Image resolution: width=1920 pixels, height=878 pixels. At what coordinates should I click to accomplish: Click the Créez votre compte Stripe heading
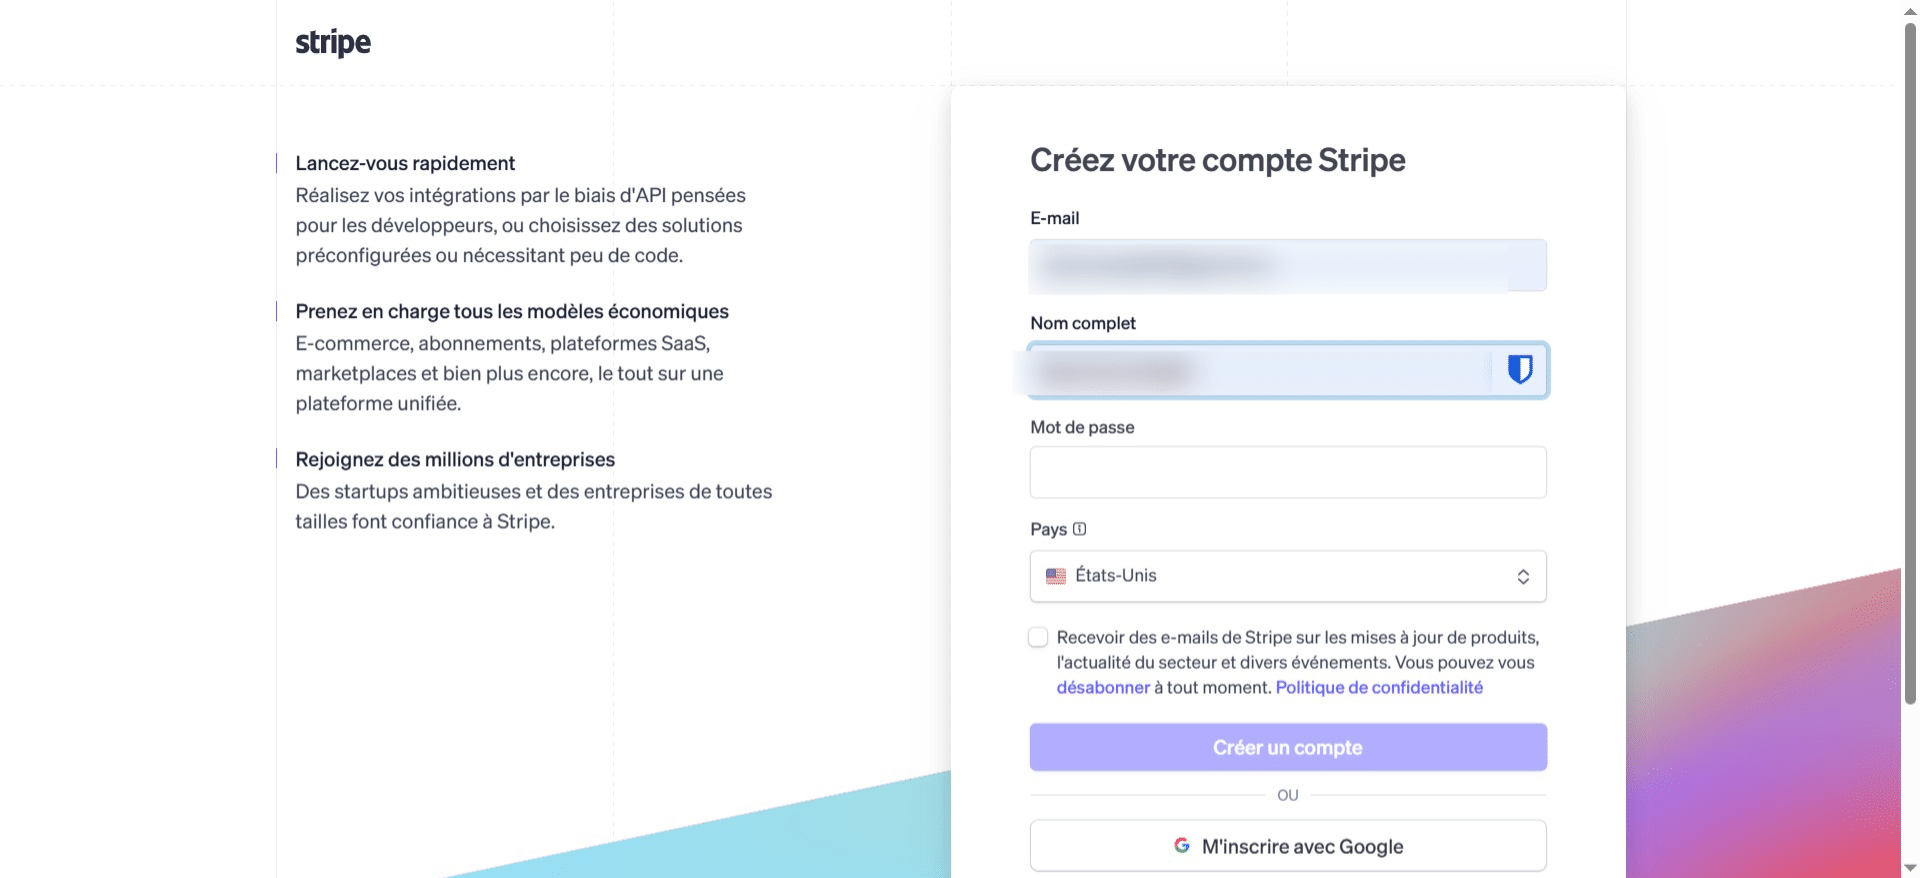(1218, 160)
